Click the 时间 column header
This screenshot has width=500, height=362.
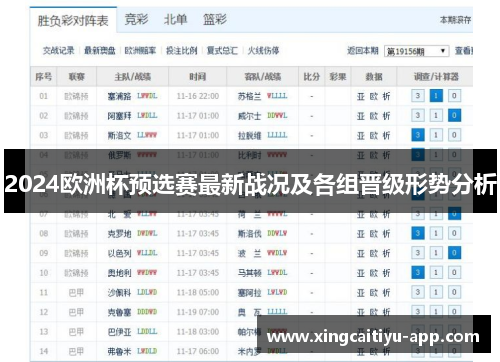(x=198, y=77)
